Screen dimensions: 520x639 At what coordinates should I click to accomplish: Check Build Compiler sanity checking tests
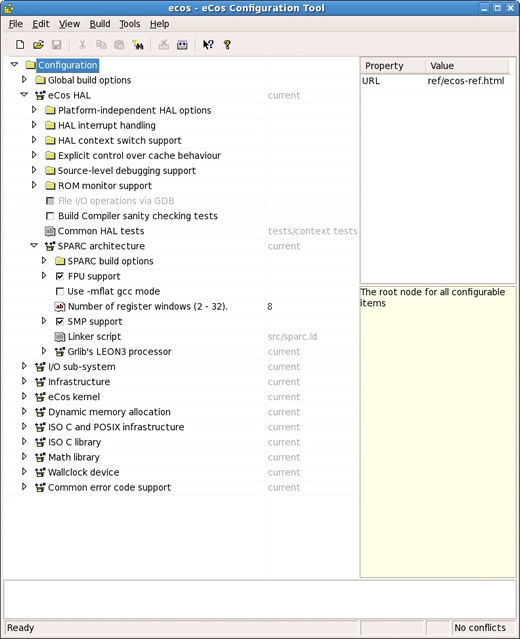click(x=50, y=216)
